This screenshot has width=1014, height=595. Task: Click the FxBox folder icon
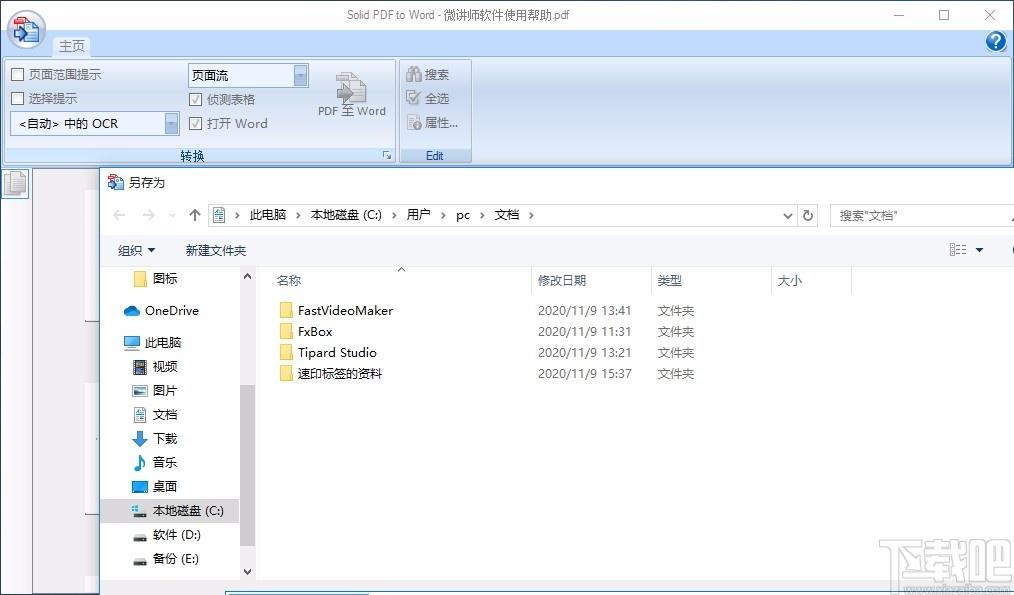(286, 332)
